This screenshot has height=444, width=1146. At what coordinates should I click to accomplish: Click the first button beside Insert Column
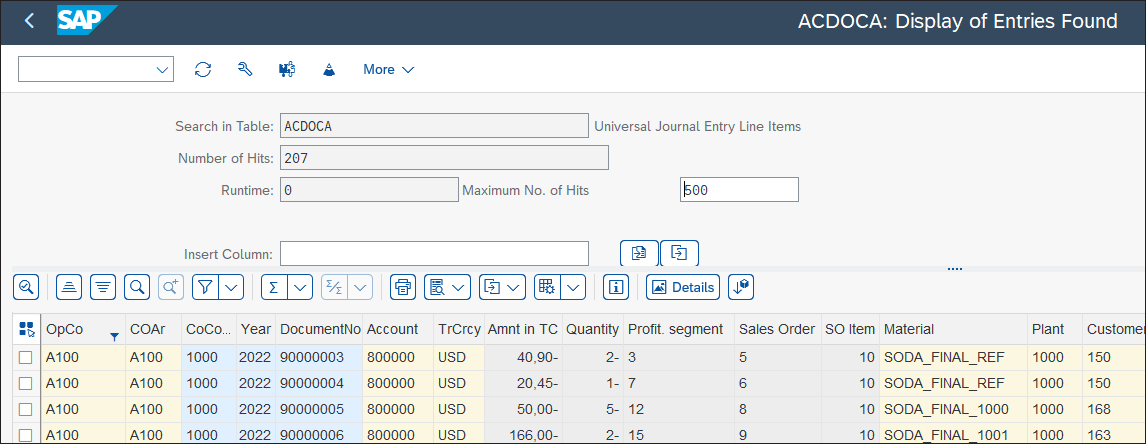[x=640, y=253]
